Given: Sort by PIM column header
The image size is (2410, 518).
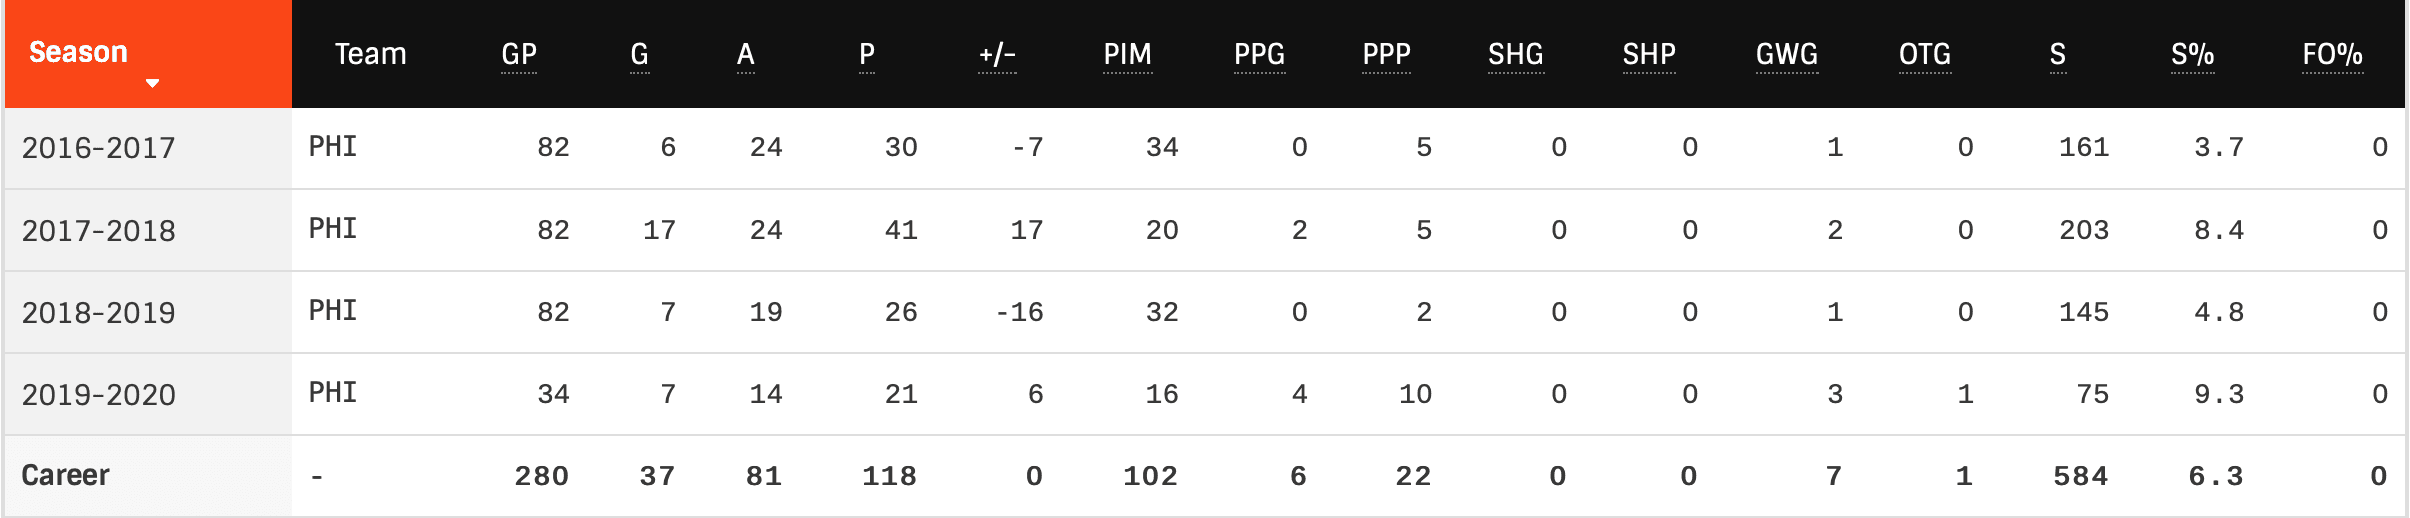Looking at the screenshot, I should (x=1127, y=54).
